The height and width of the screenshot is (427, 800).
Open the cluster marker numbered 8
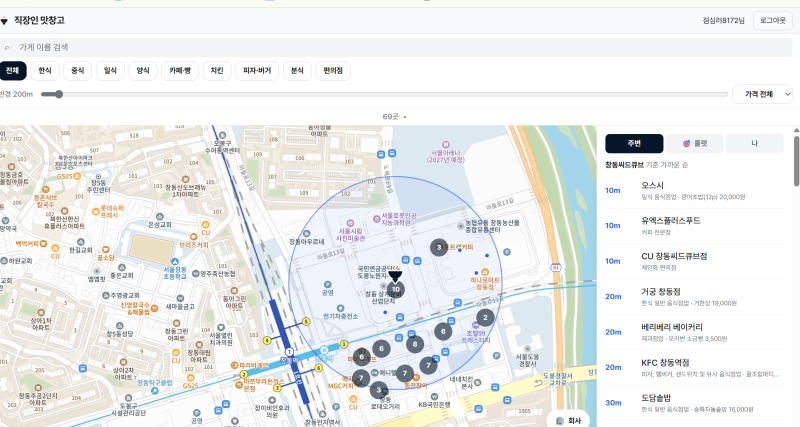coord(415,344)
